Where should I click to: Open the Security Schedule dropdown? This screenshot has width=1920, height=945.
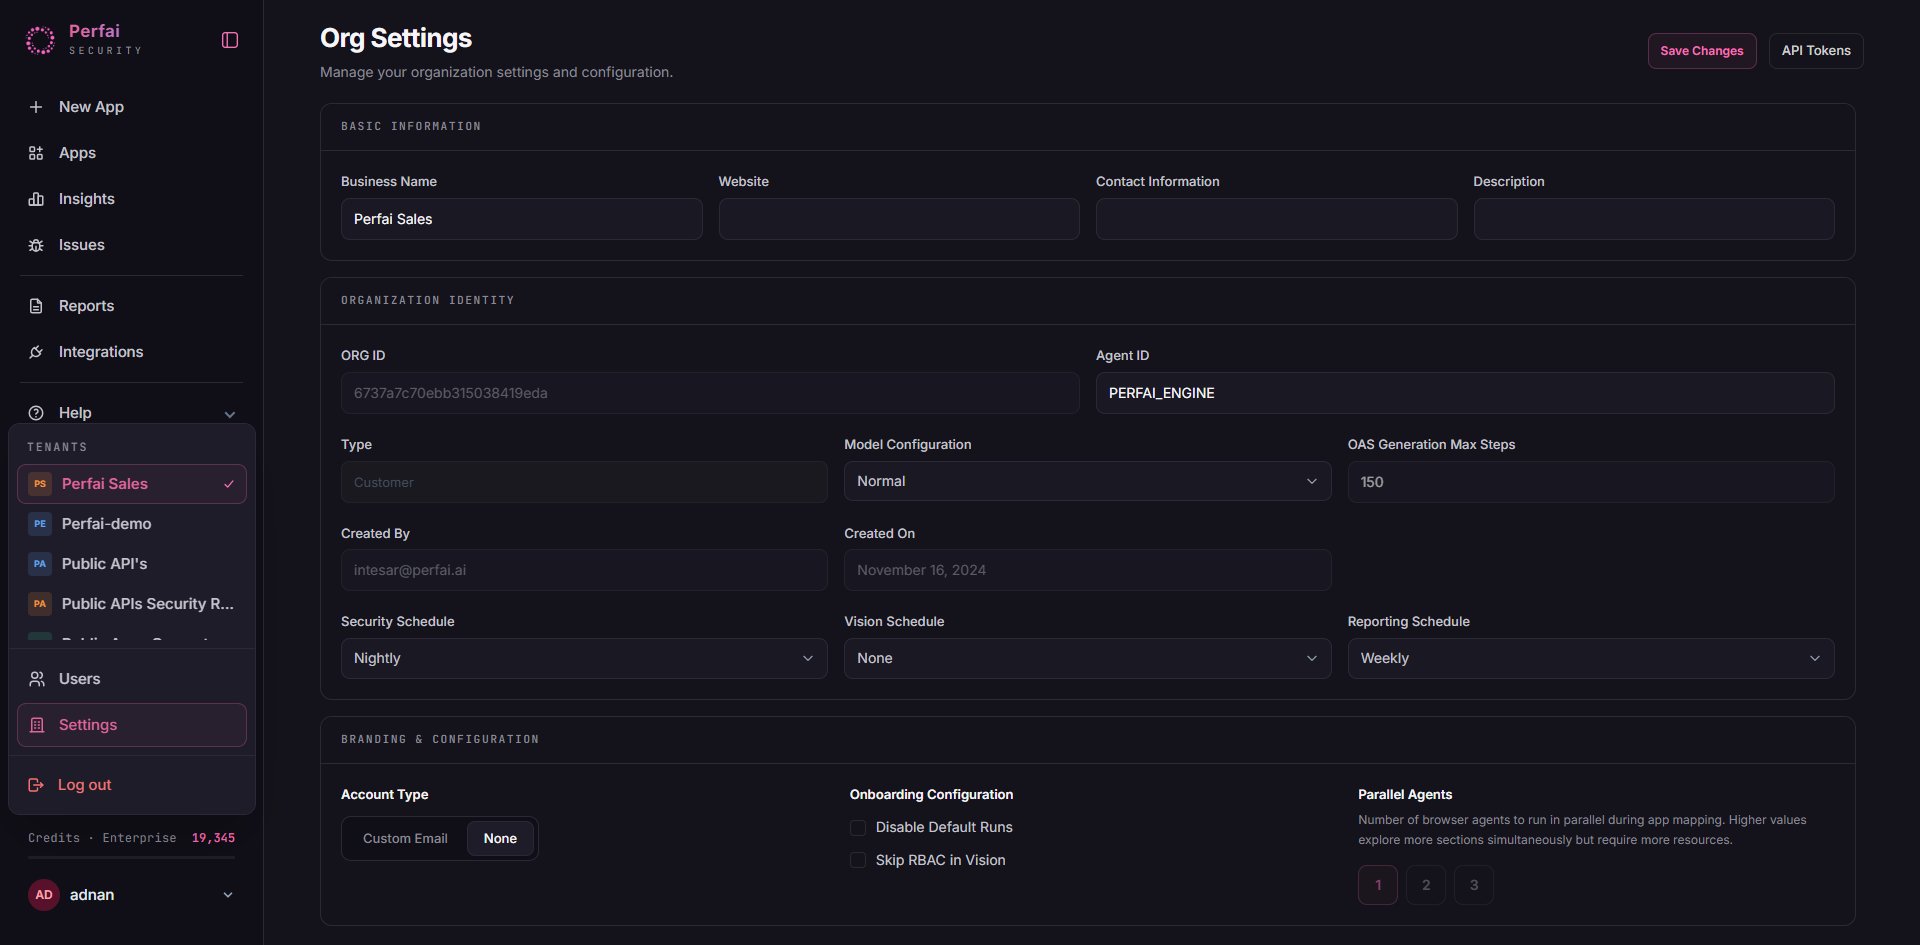[x=584, y=658]
